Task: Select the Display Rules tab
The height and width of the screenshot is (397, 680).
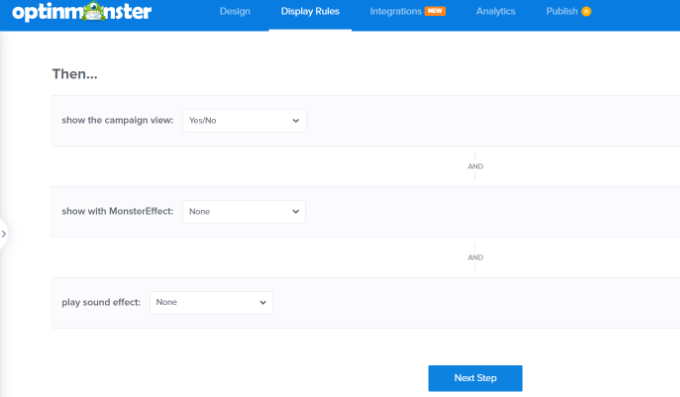Action: [310, 11]
